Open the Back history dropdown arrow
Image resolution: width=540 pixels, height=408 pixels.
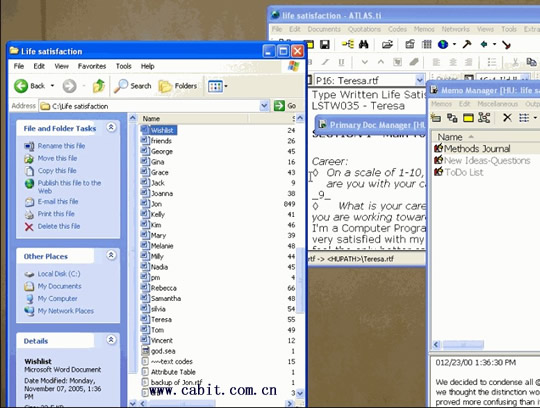(52, 86)
